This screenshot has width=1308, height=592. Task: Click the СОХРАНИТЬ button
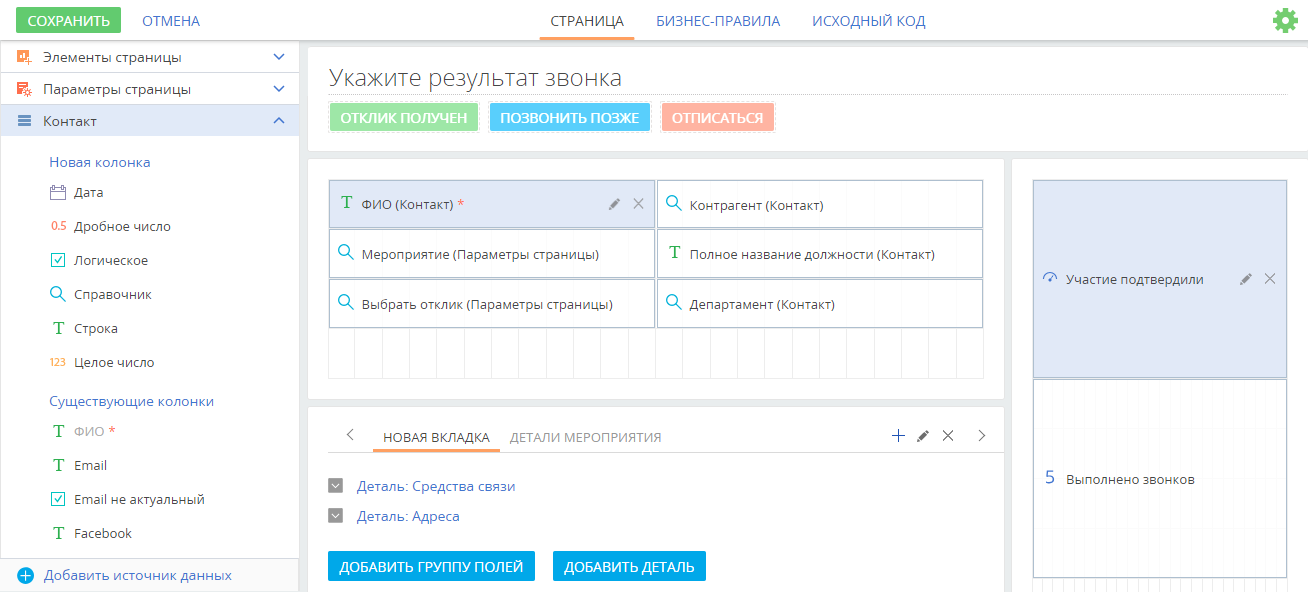68,20
